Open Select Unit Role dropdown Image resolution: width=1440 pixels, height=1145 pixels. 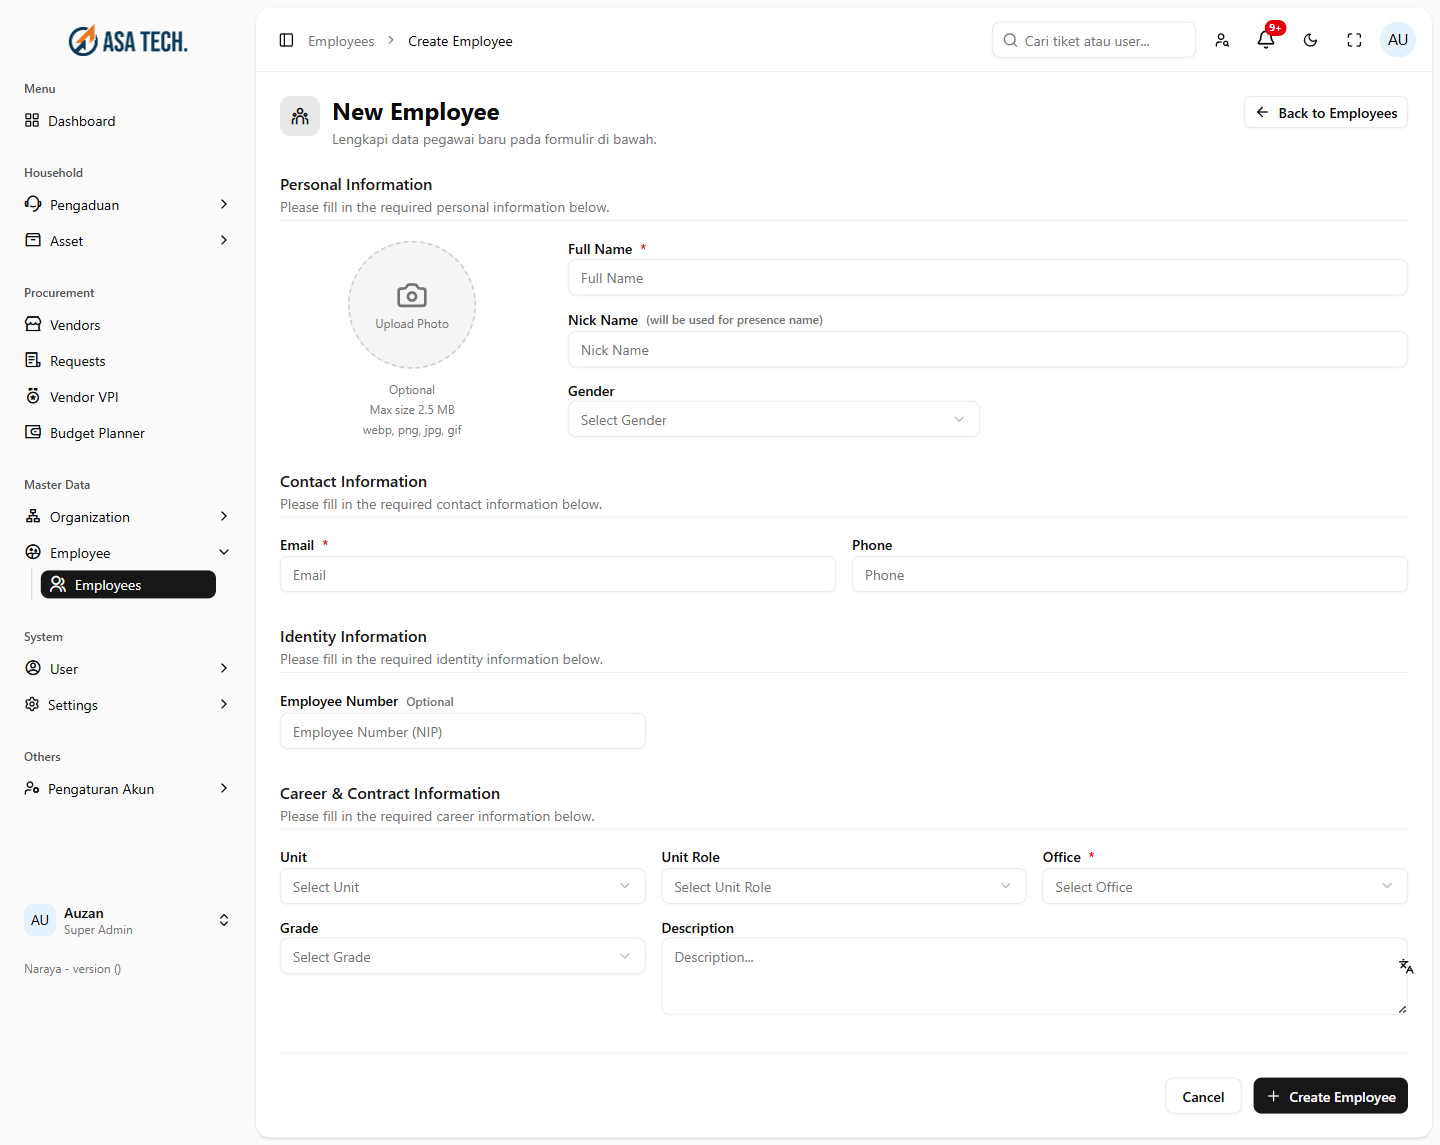tap(844, 887)
